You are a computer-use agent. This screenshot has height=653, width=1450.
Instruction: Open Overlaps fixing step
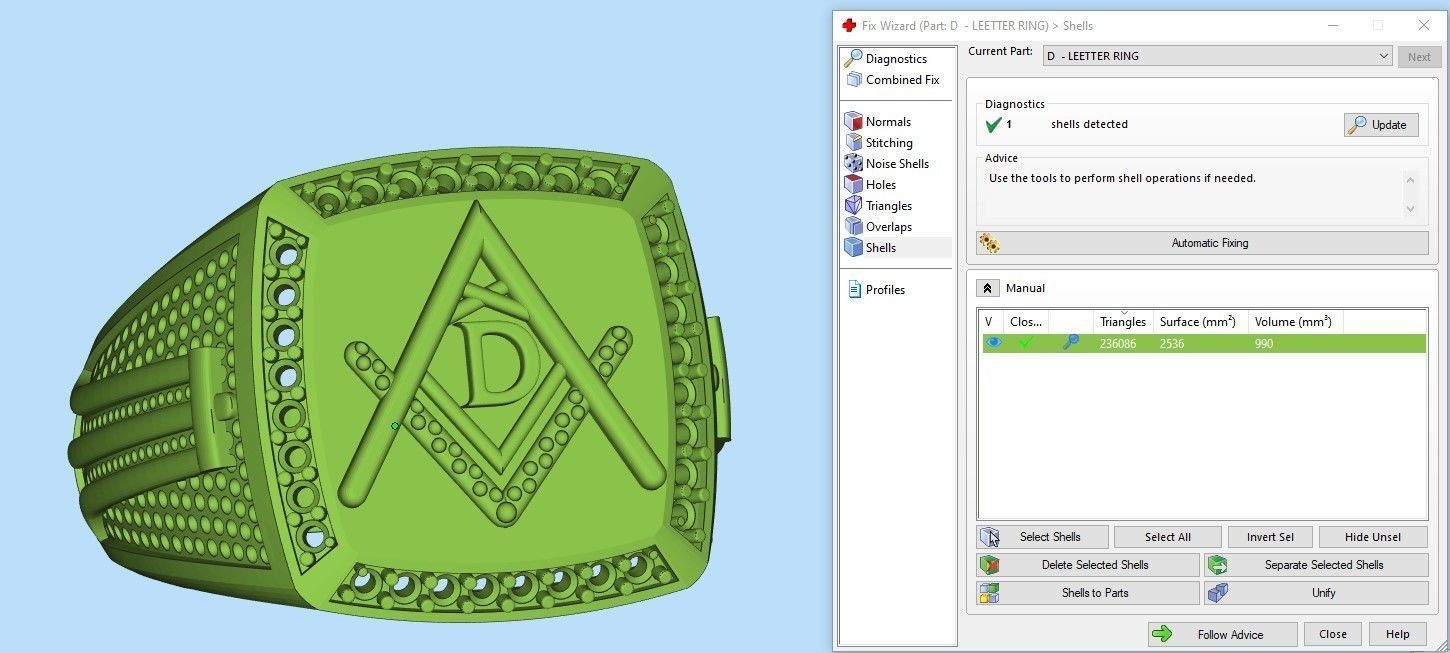tap(889, 227)
